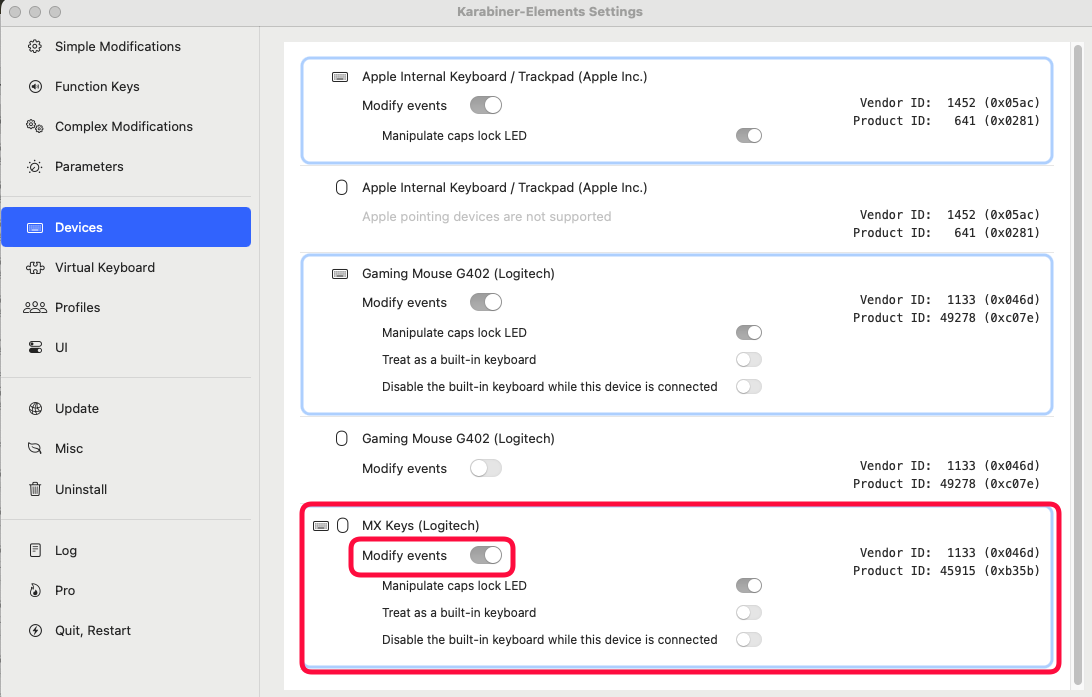Image resolution: width=1092 pixels, height=697 pixels.
Task: Enable Treat as built-in keyboard for Gaming Mouse
Action: coord(749,360)
